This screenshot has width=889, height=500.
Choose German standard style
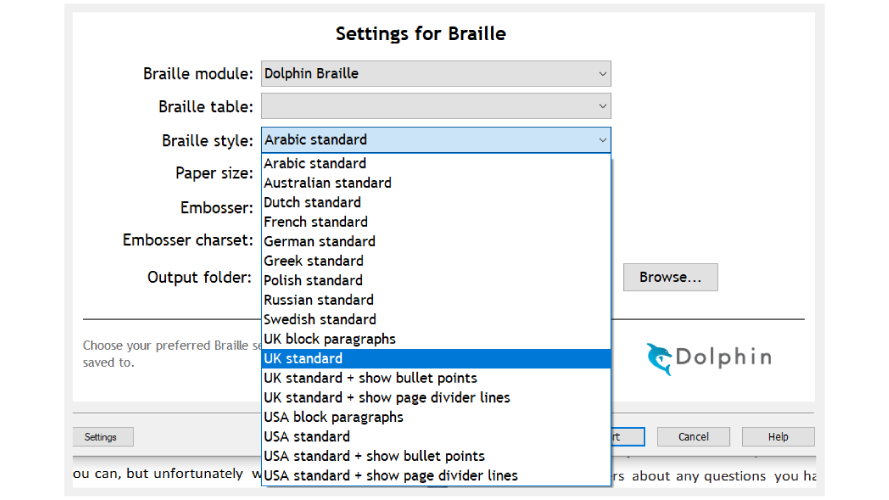click(319, 241)
